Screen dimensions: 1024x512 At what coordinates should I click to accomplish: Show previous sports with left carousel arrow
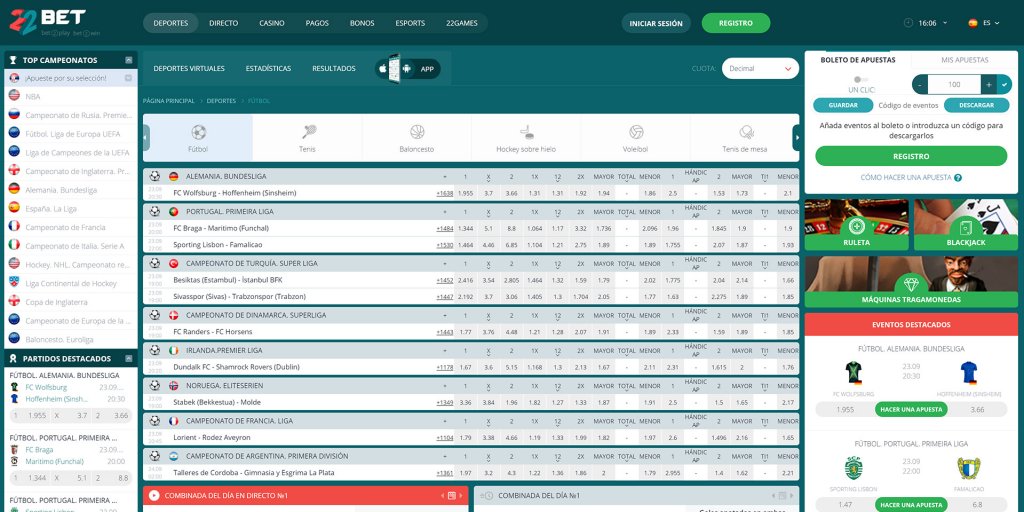pos(146,138)
